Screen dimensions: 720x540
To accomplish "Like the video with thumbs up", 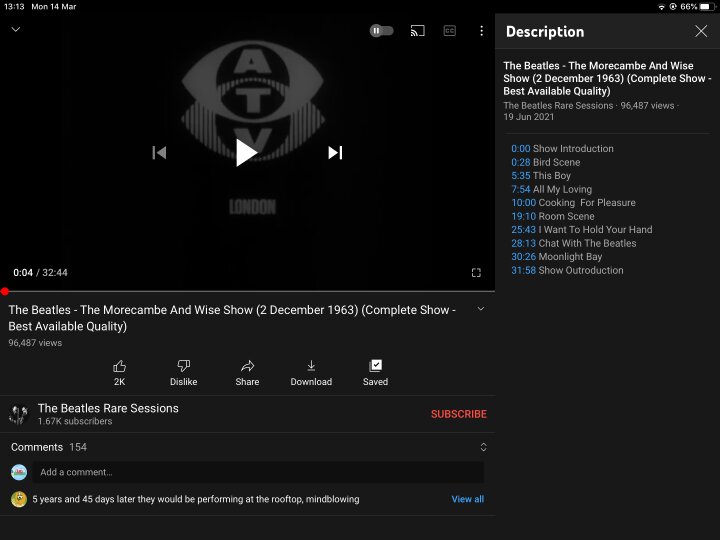I will coord(119,371).
